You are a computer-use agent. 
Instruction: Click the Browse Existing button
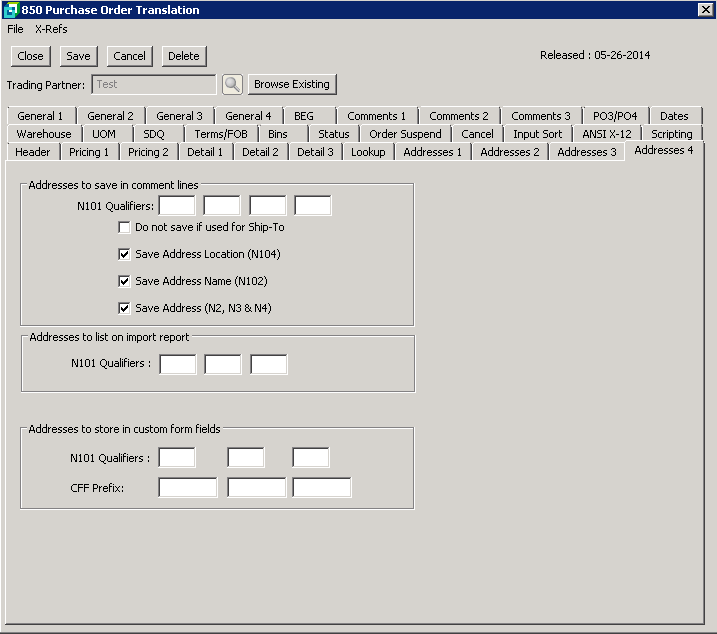(291, 84)
